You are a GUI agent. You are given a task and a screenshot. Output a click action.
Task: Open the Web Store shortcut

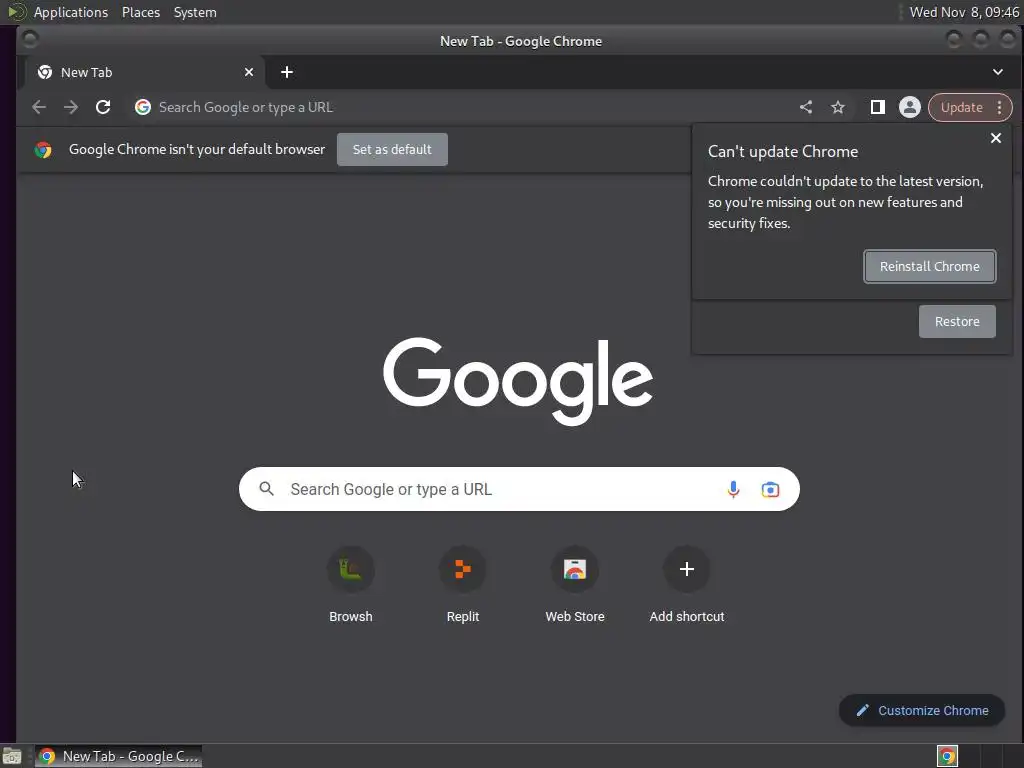click(575, 584)
